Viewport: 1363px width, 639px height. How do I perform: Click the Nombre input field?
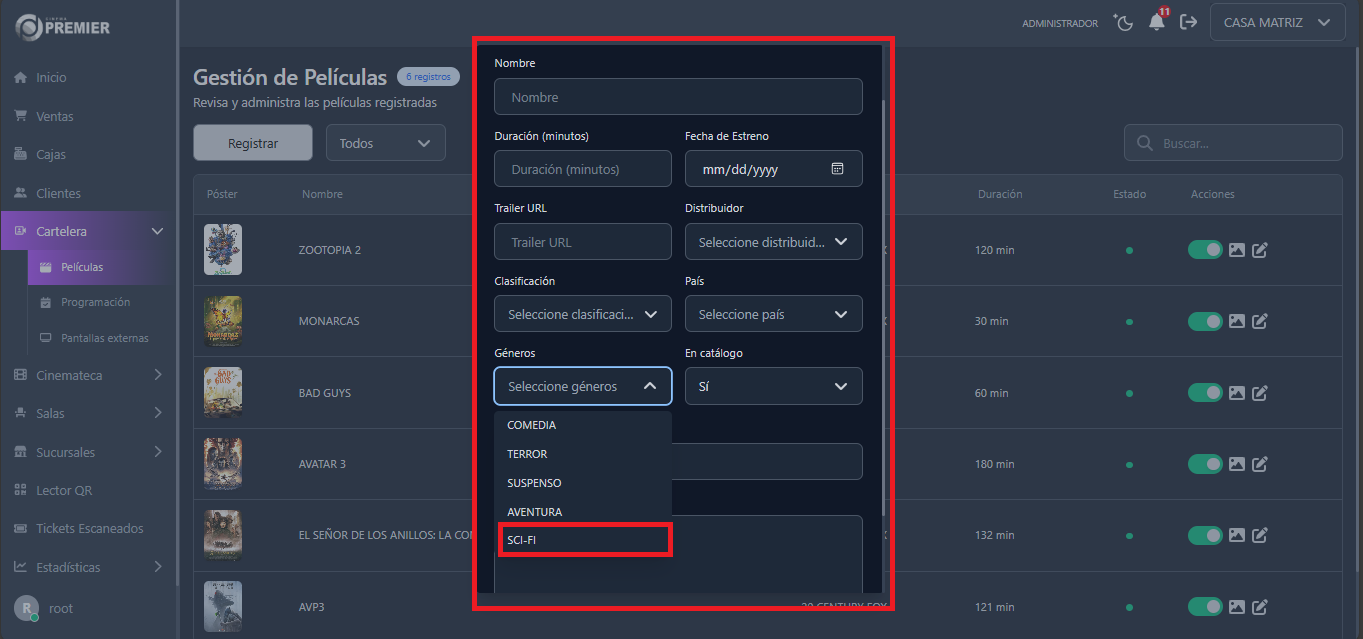678,97
